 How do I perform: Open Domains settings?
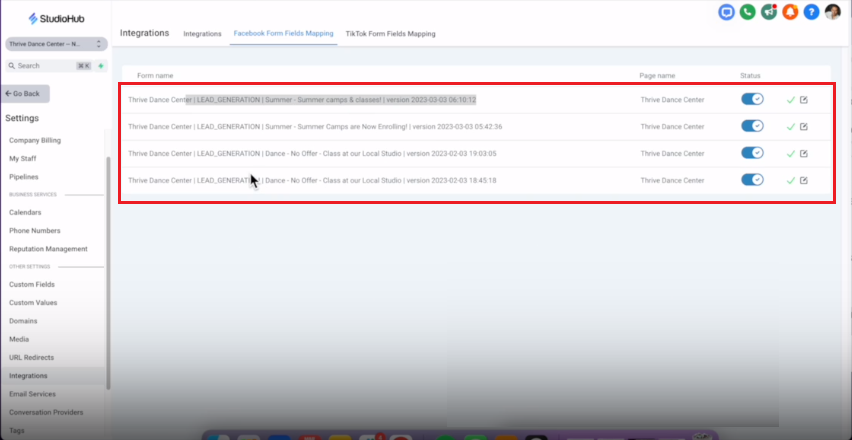point(23,321)
